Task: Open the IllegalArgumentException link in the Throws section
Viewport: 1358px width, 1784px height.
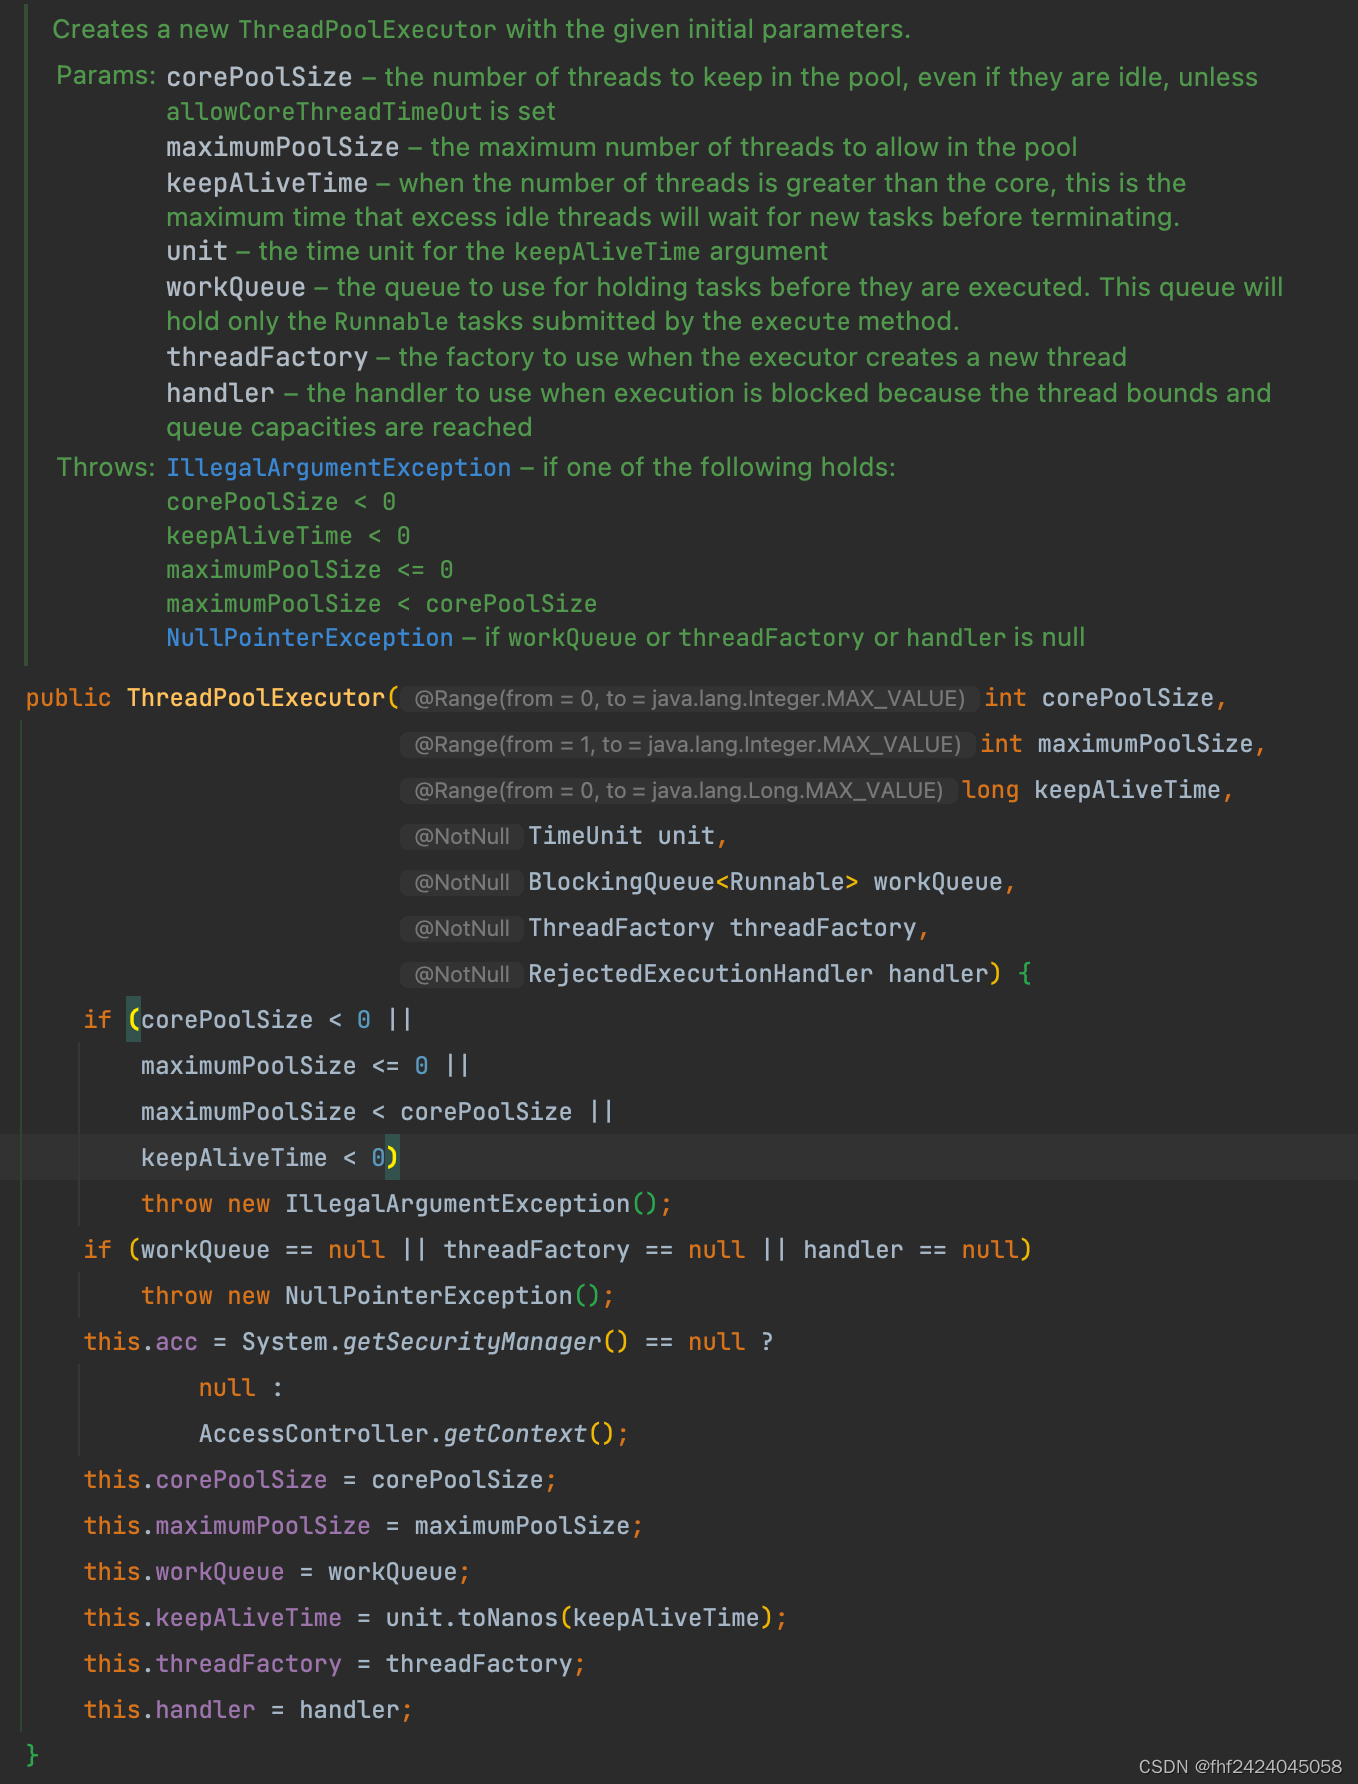Action: [338, 467]
